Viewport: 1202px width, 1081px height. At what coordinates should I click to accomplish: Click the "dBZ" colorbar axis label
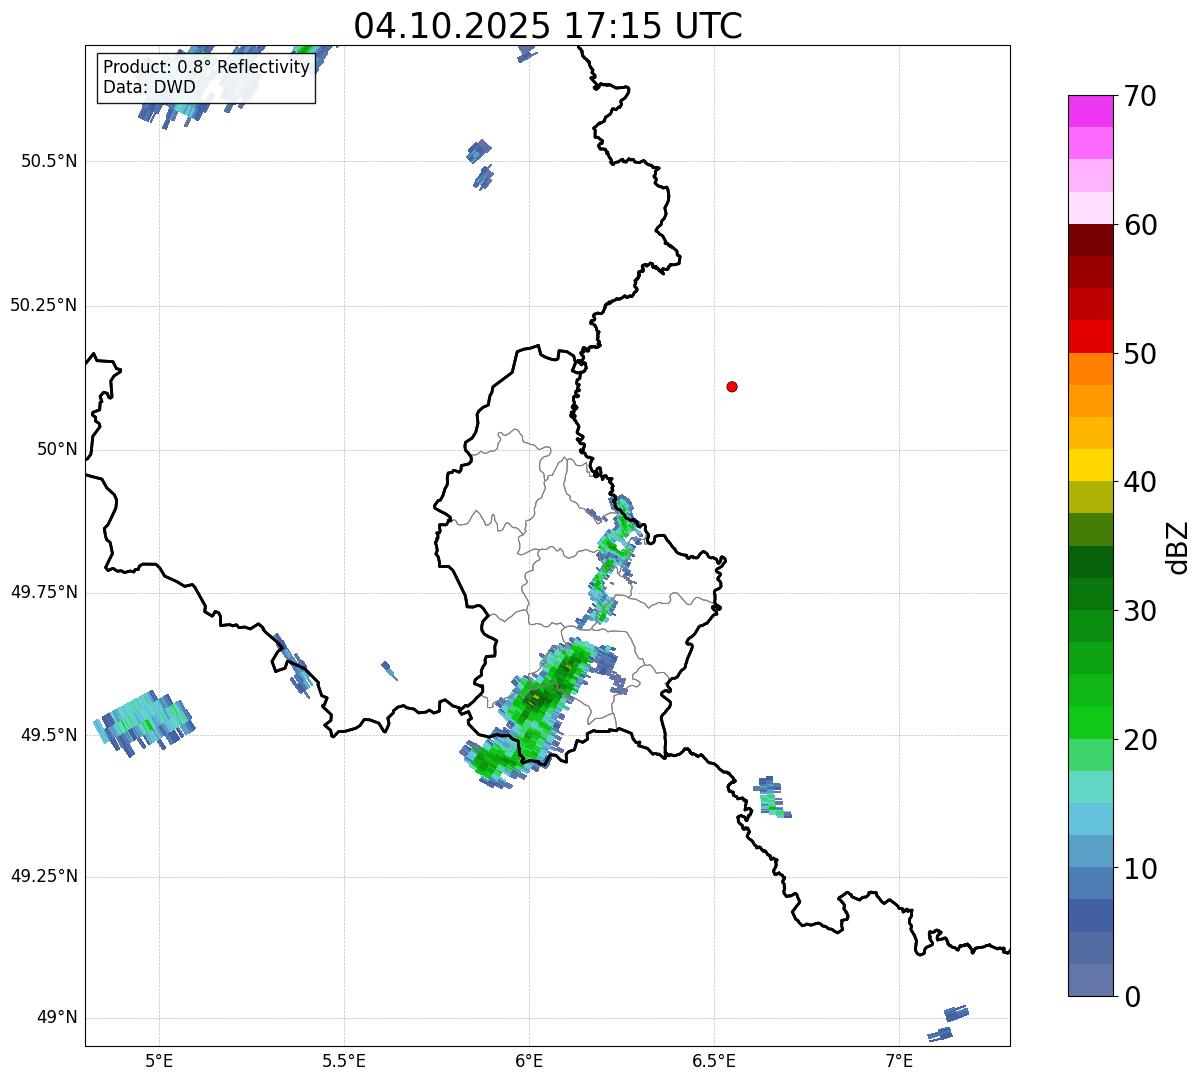(x=1178, y=546)
